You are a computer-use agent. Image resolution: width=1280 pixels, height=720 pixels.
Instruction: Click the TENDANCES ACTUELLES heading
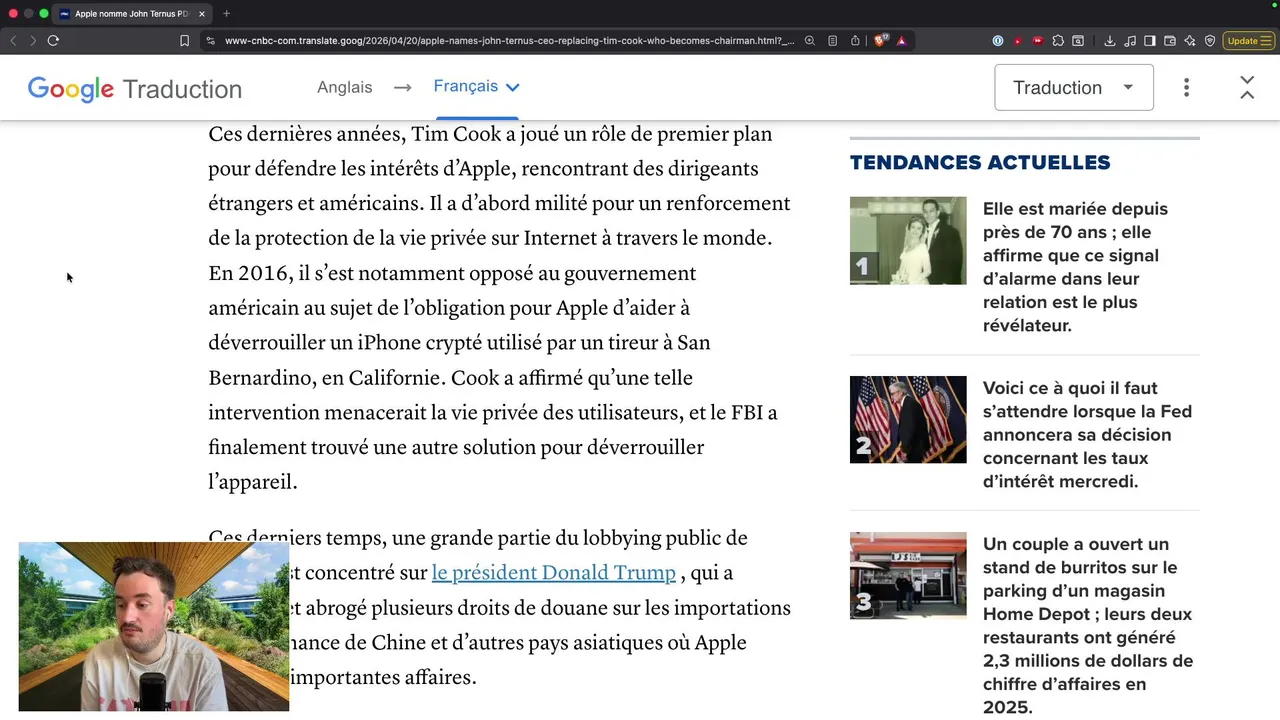(980, 162)
